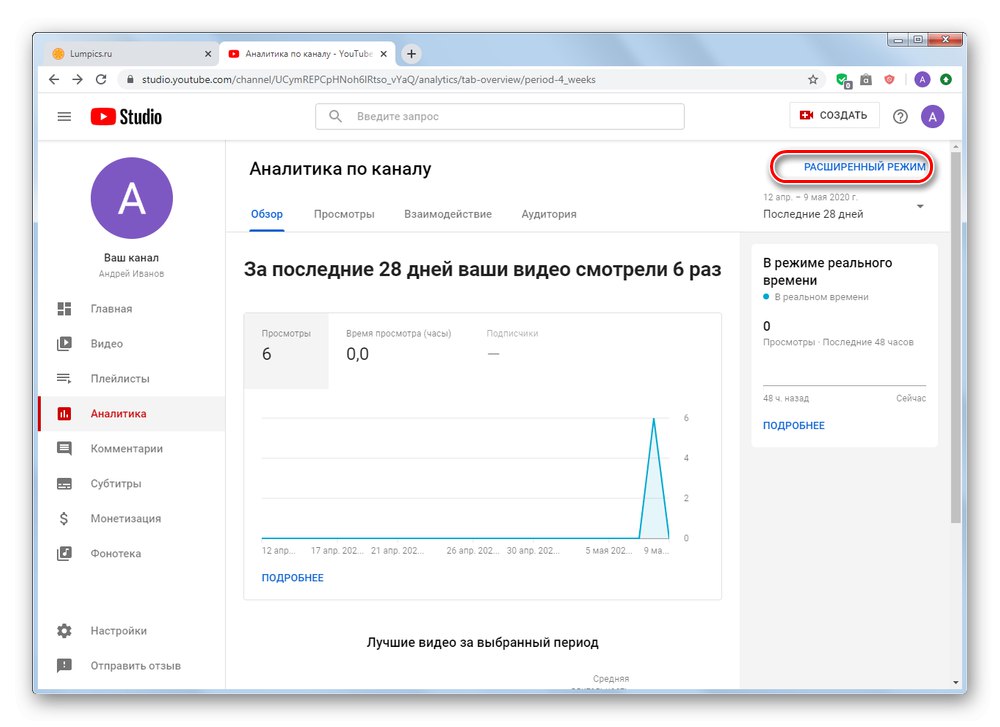The height and width of the screenshot is (727, 1000).
Task: Open Субтитры in the sidebar
Action: click(131, 483)
